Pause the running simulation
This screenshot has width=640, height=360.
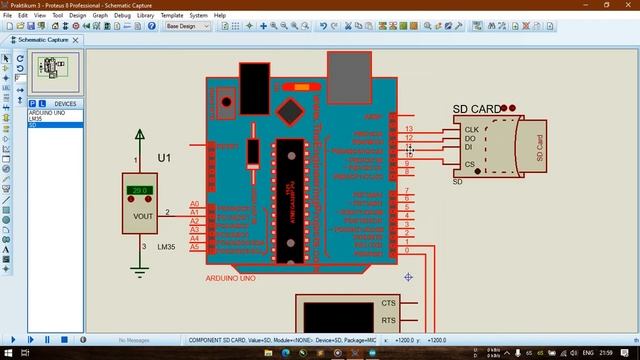coord(47,340)
